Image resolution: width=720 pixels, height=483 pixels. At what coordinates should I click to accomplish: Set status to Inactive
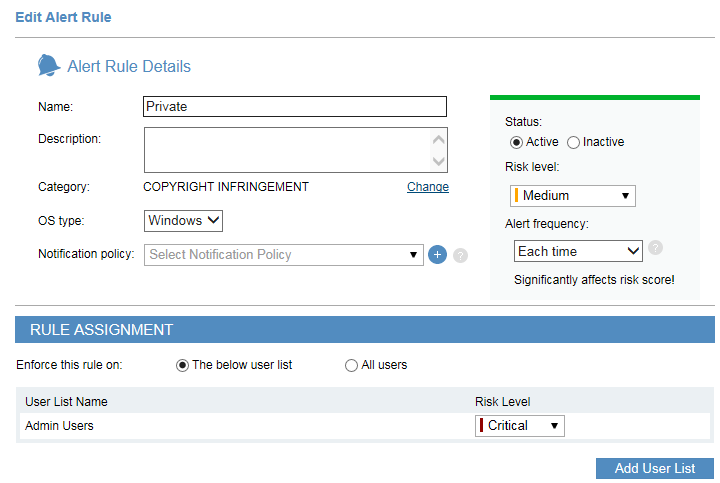click(x=573, y=142)
